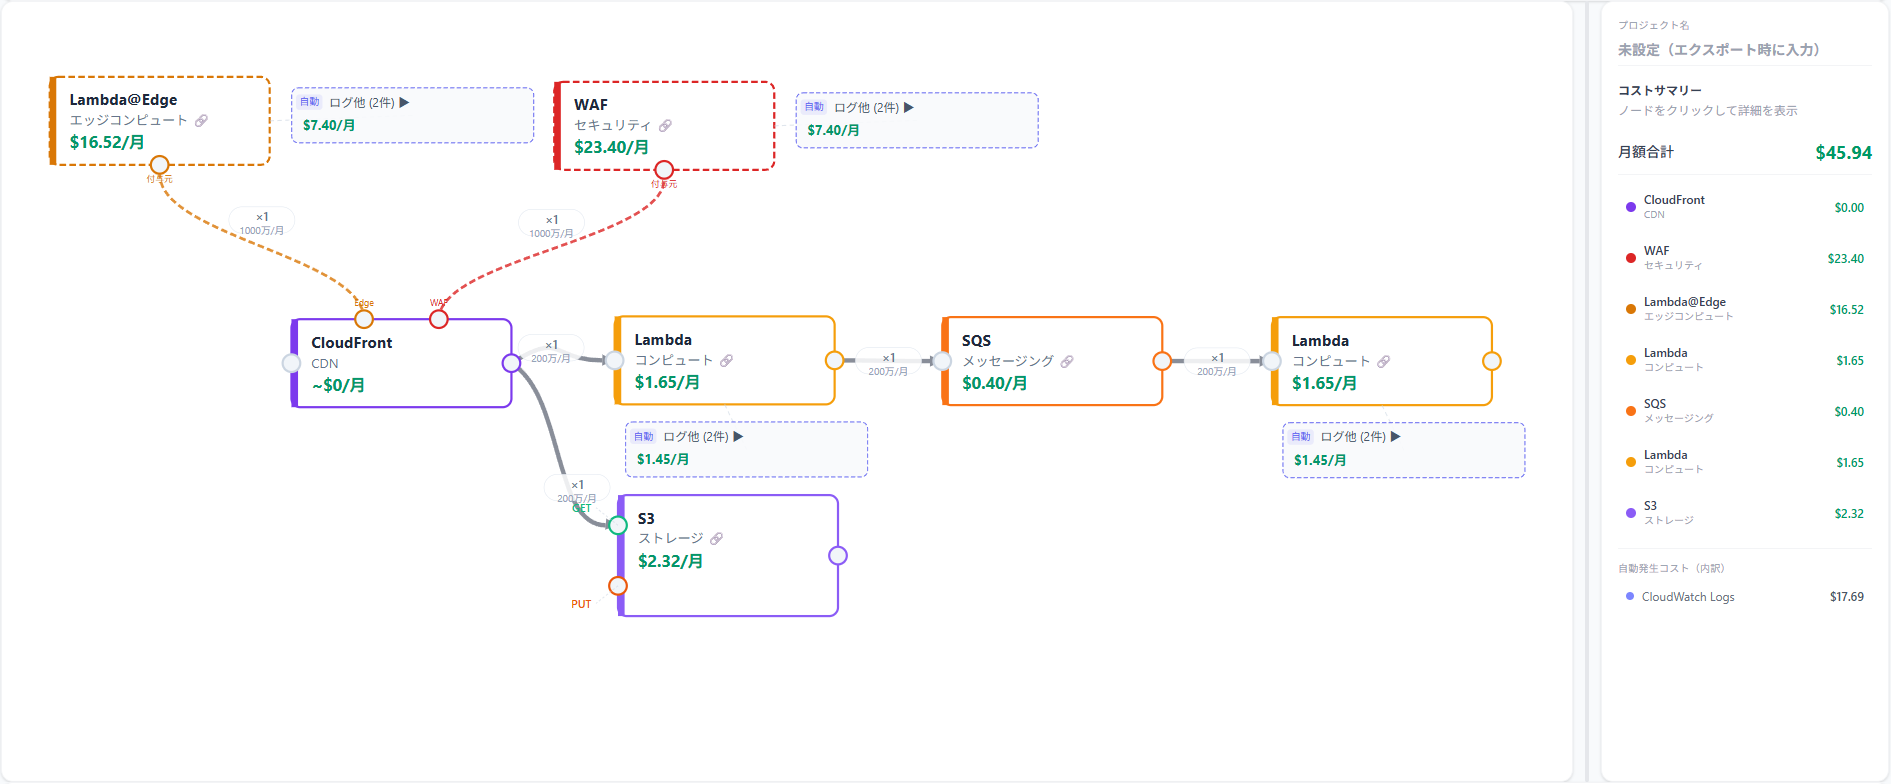Expand the log box below second Lambda
1891x784 pixels.
coord(1404,450)
